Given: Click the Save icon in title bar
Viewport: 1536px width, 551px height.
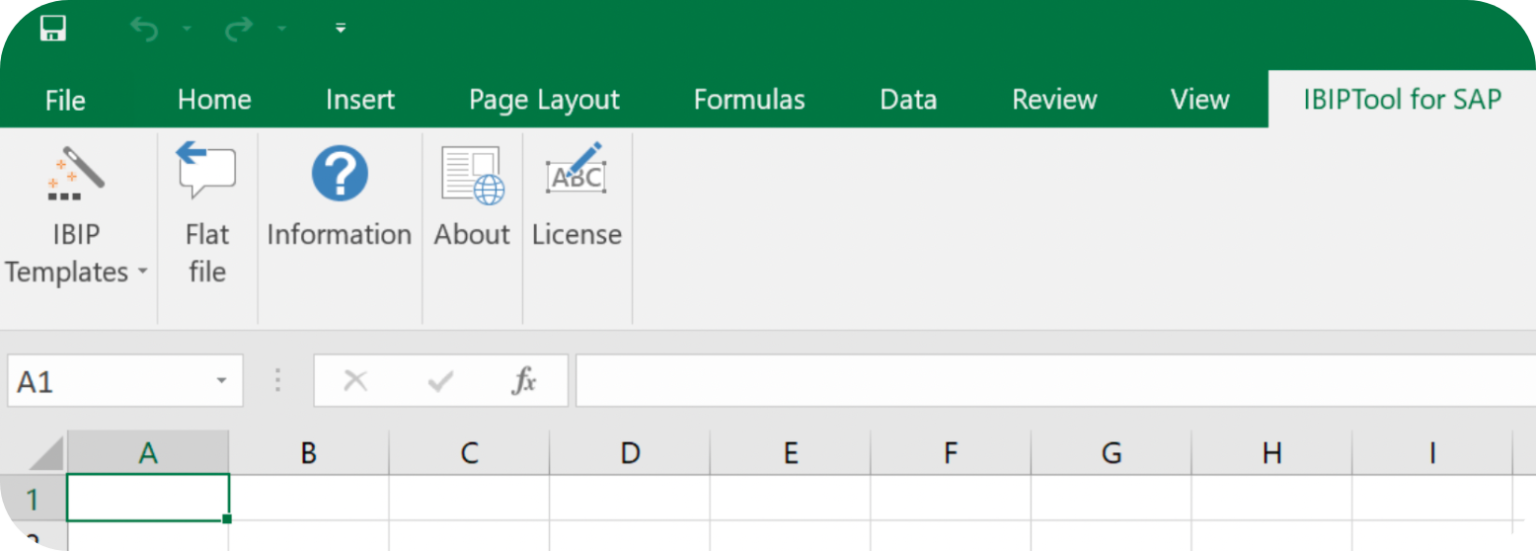Looking at the screenshot, I should coord(53,29).
